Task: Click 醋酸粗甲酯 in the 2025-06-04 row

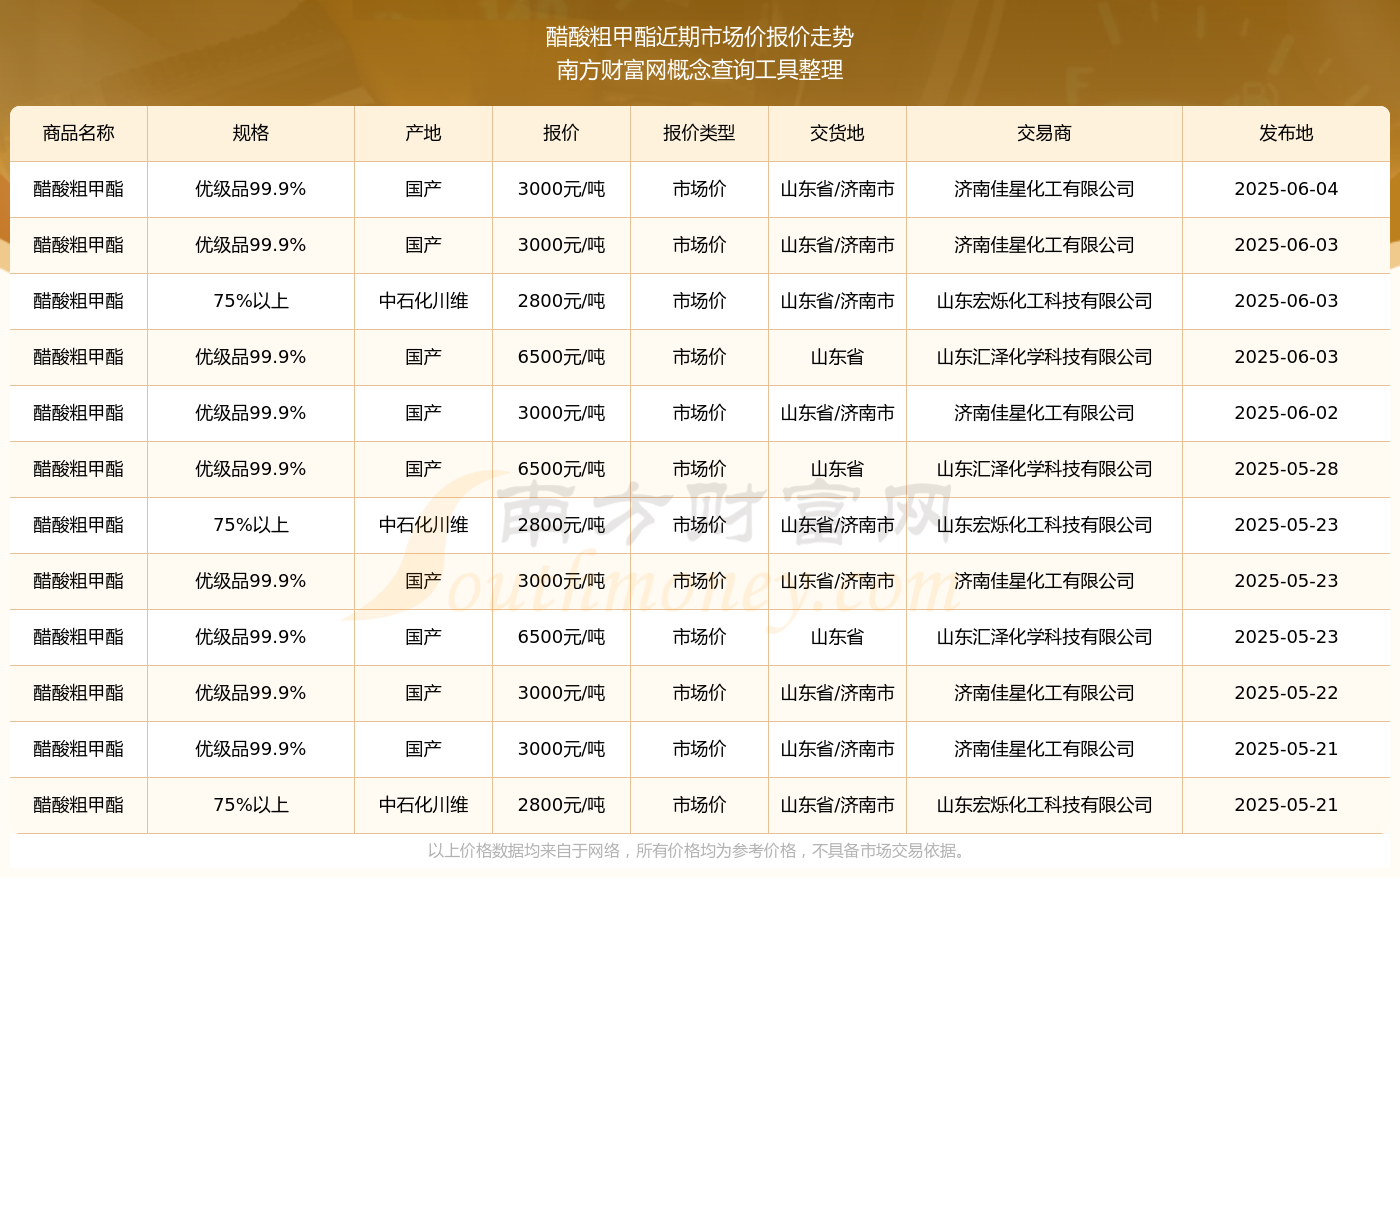Action: point(79,189)
